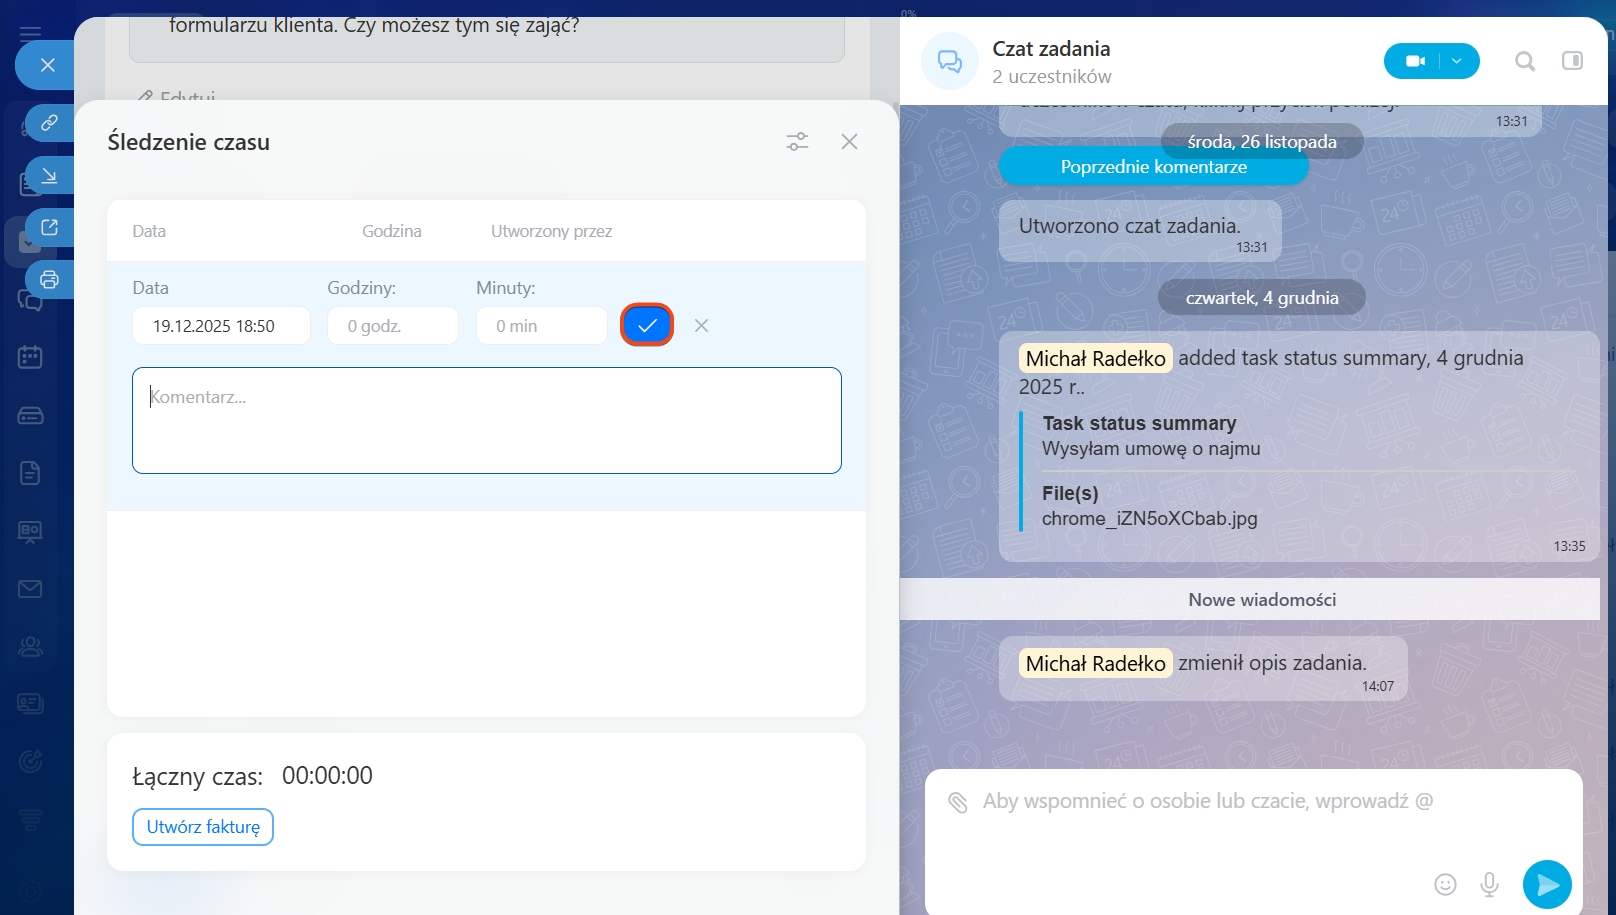This screenshot has height=915, width=1616.
Task: Record voice message with microphone
Action: (1489, 884)
